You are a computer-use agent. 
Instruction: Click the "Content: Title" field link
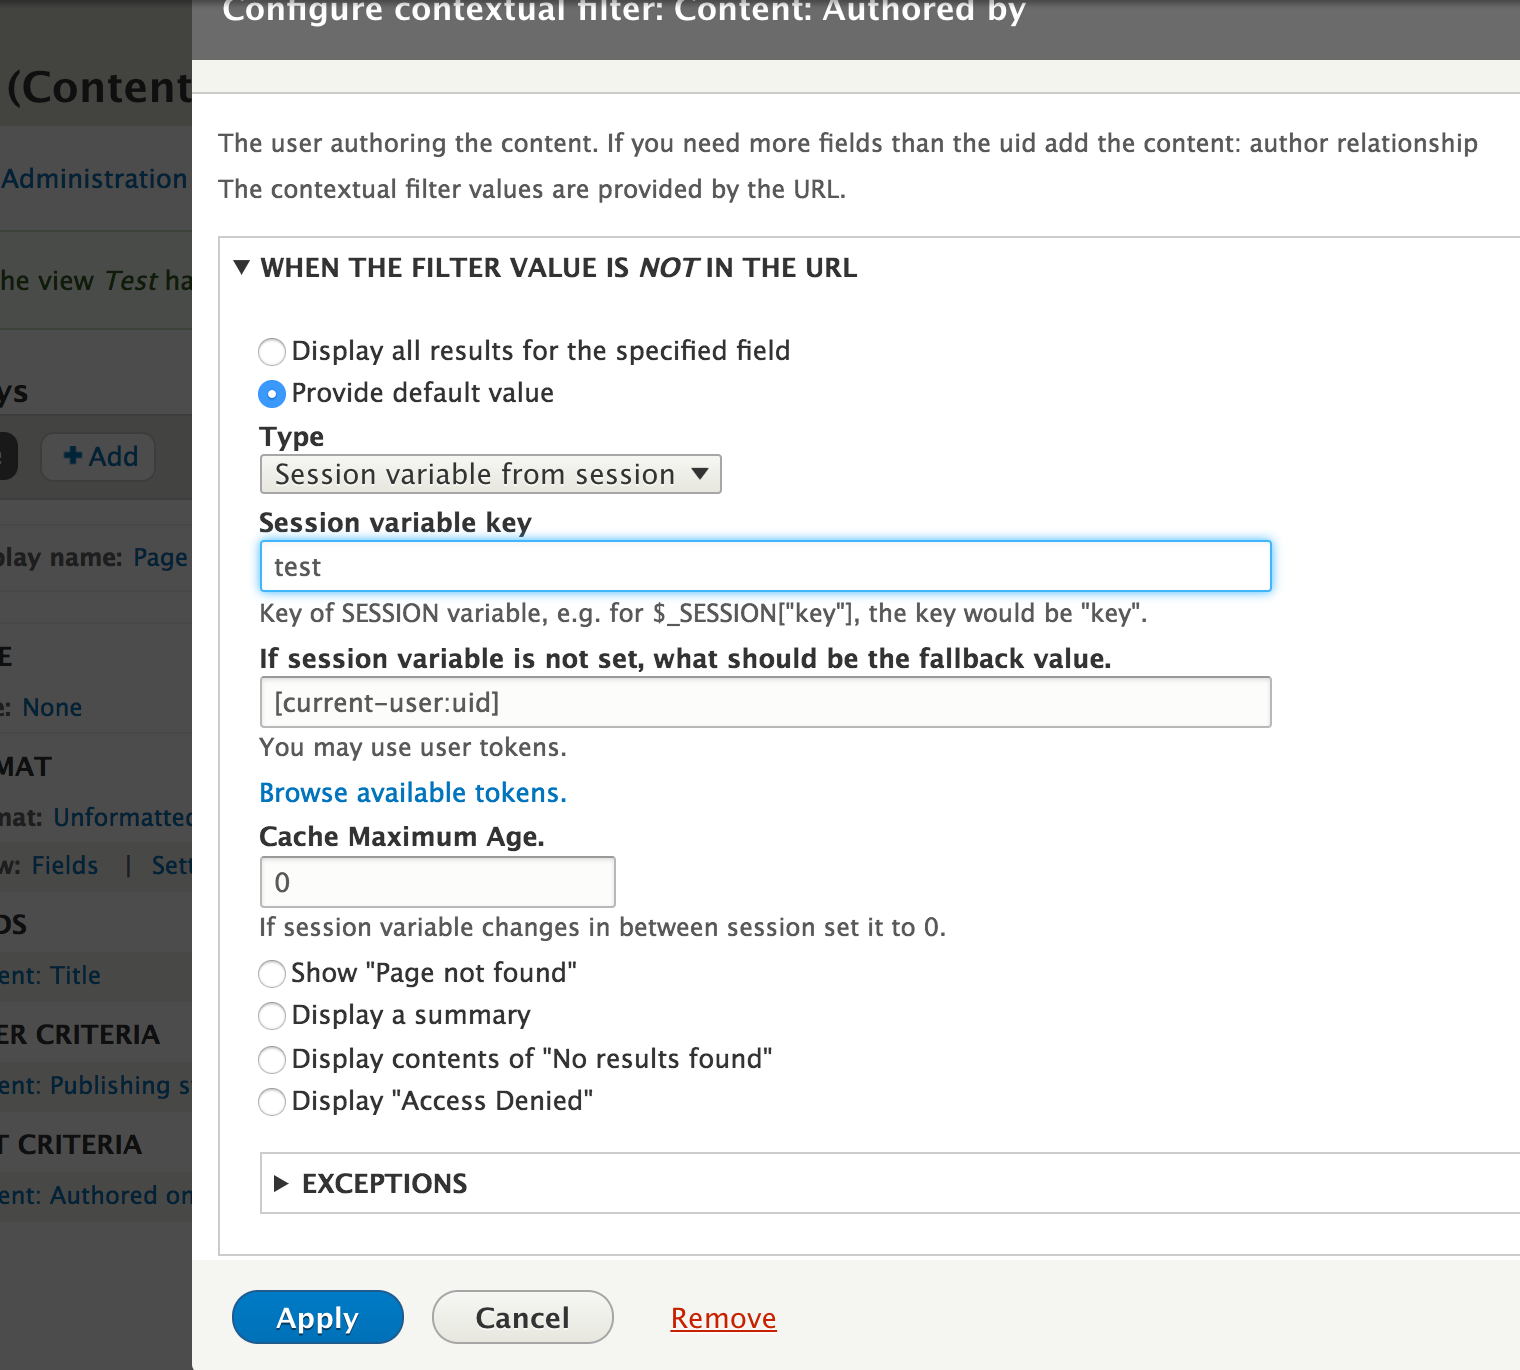(x=50, y=975)
